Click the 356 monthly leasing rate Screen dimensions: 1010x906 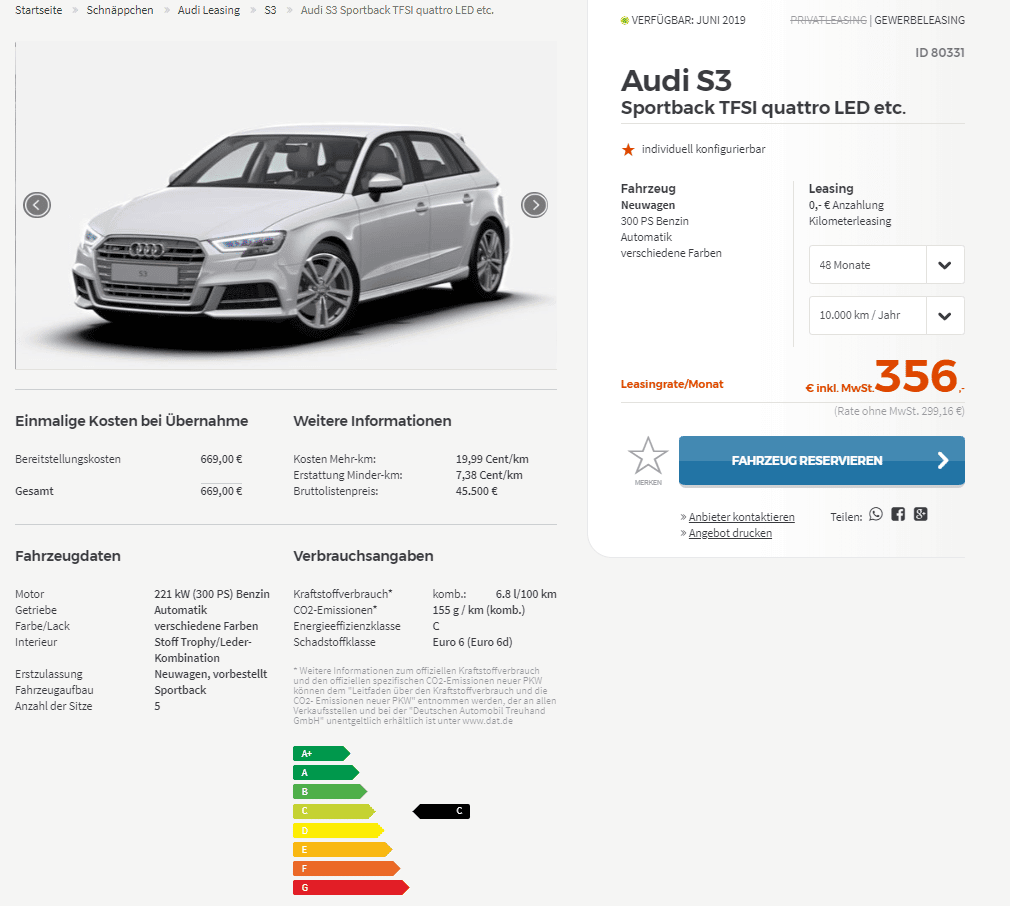(916, 376)
